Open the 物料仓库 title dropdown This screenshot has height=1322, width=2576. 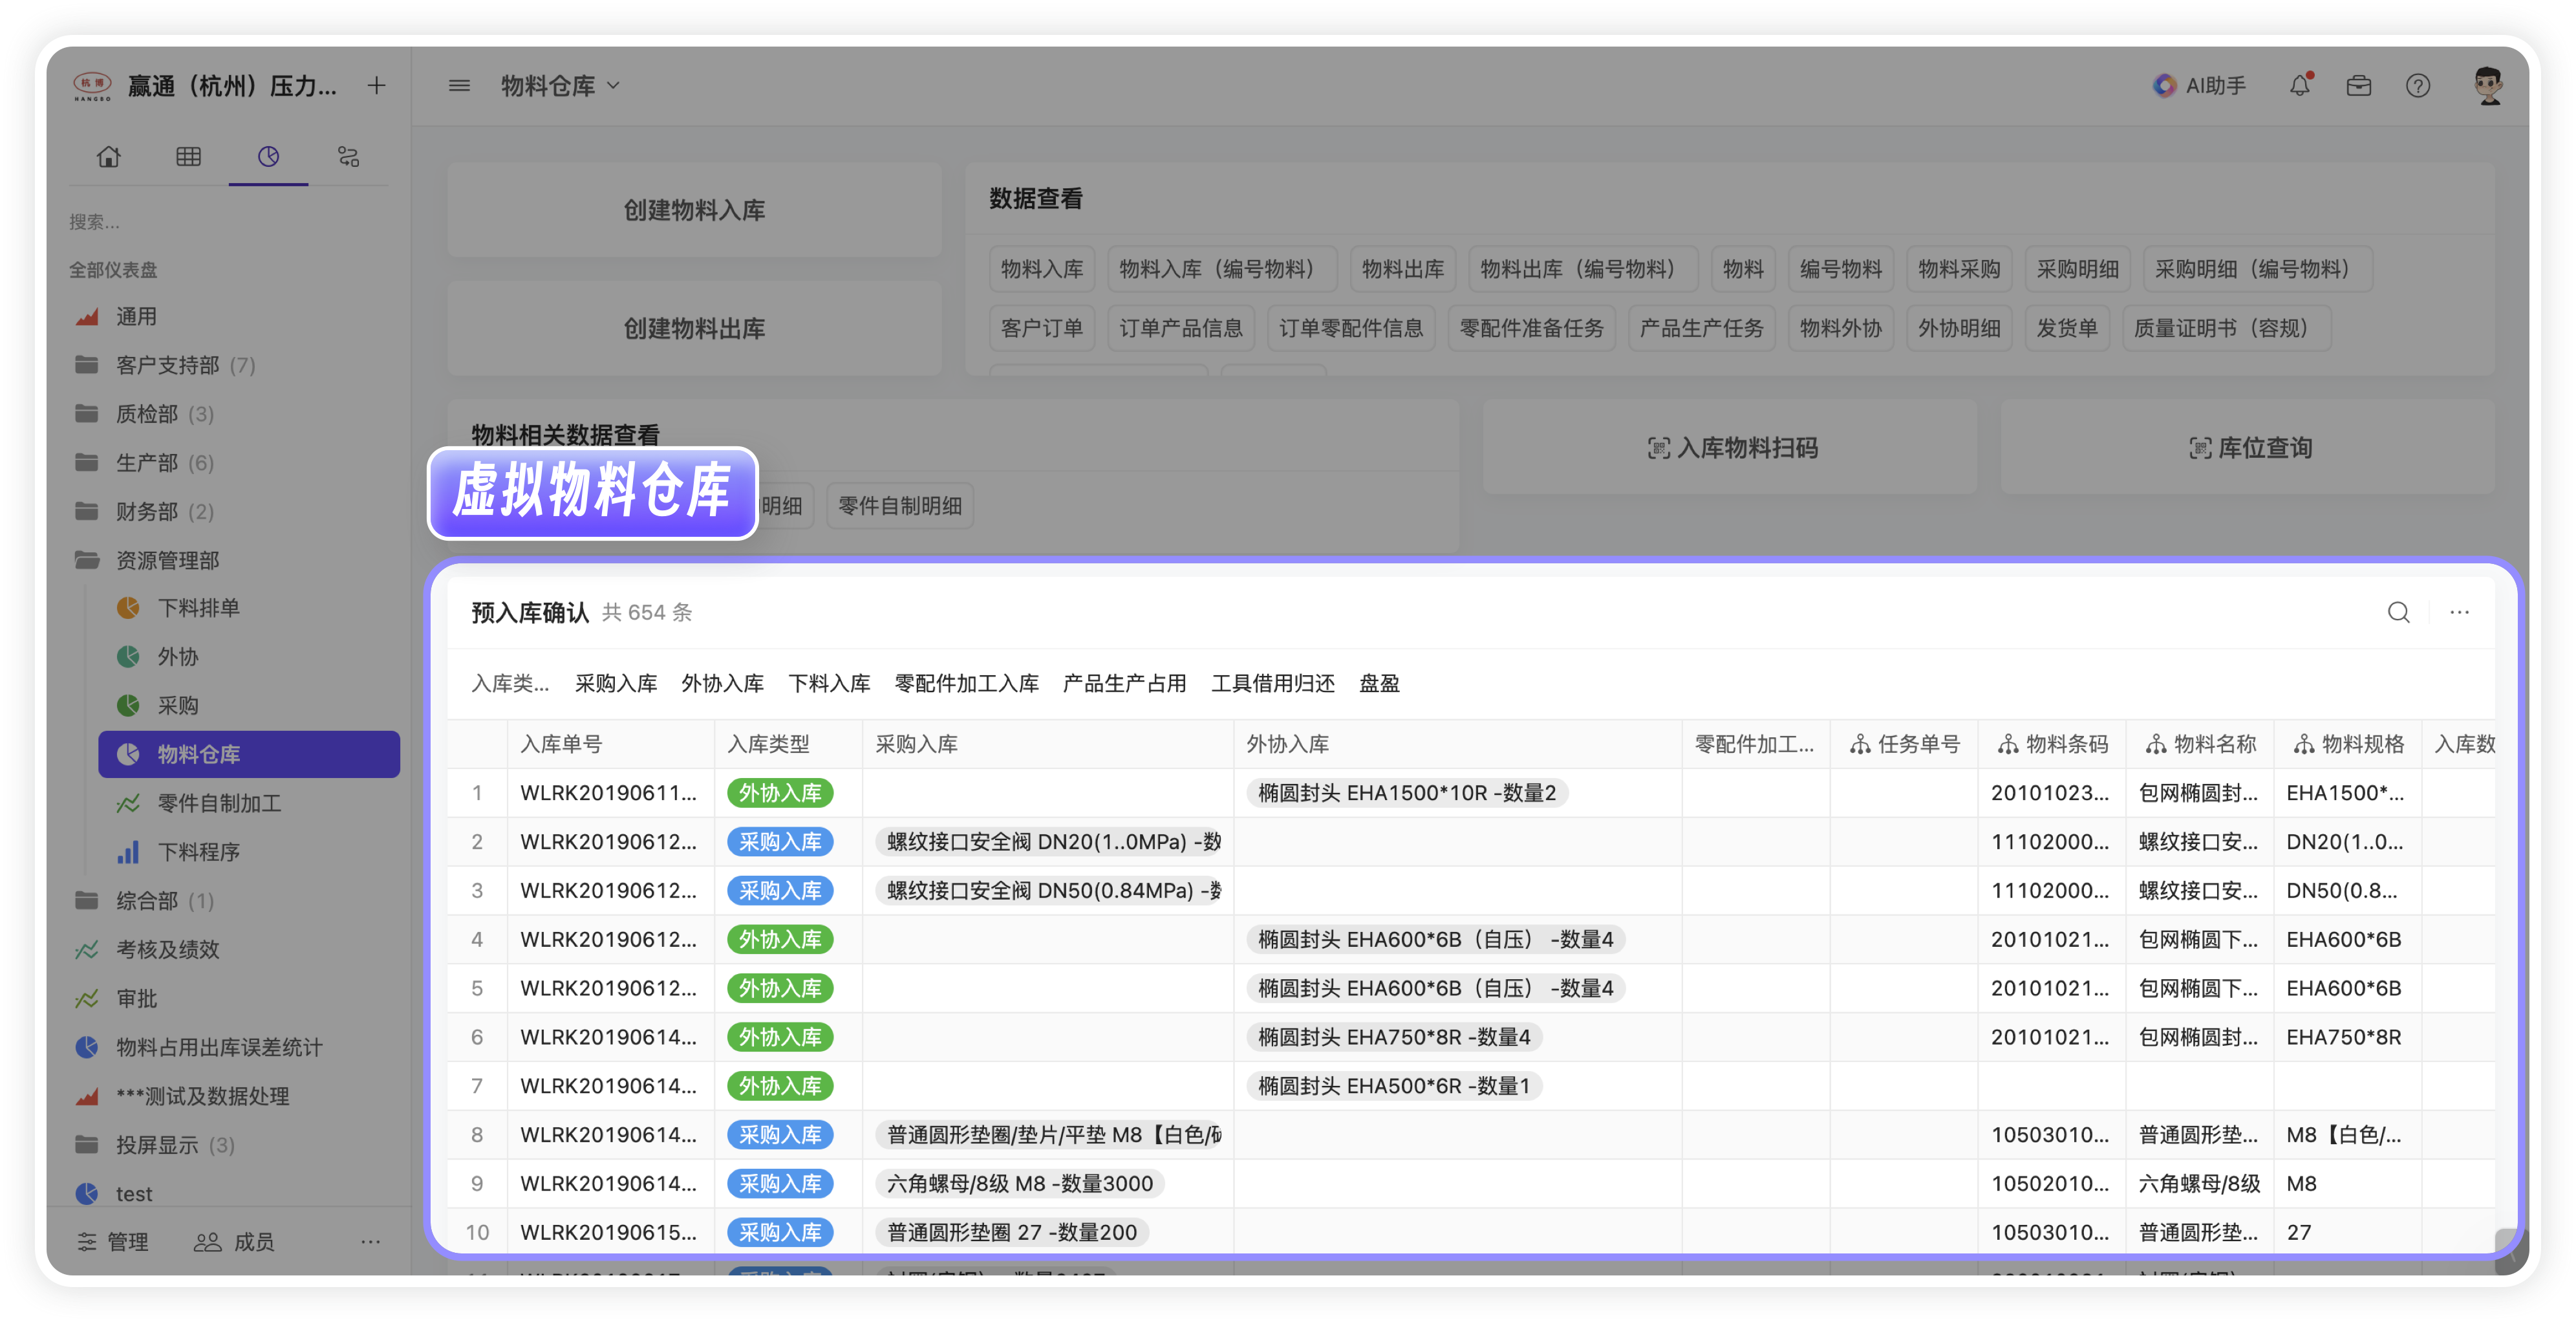click(x=560, y=86)
